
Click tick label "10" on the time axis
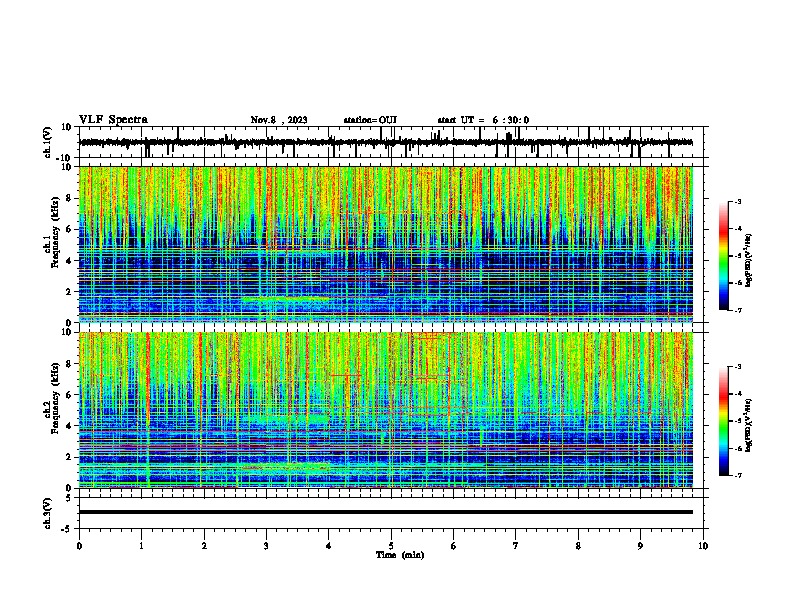(703, 546)
